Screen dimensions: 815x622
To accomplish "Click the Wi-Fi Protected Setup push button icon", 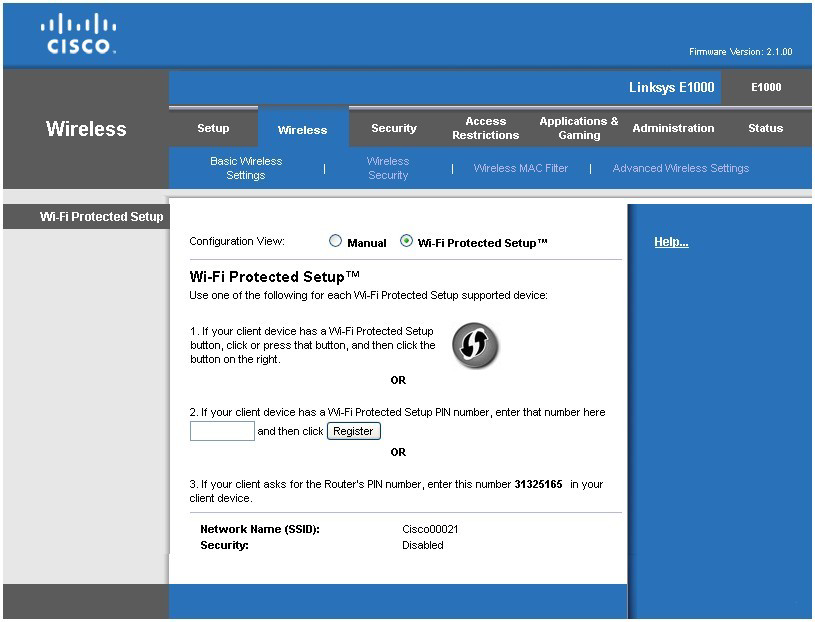I will pos(474,346).
